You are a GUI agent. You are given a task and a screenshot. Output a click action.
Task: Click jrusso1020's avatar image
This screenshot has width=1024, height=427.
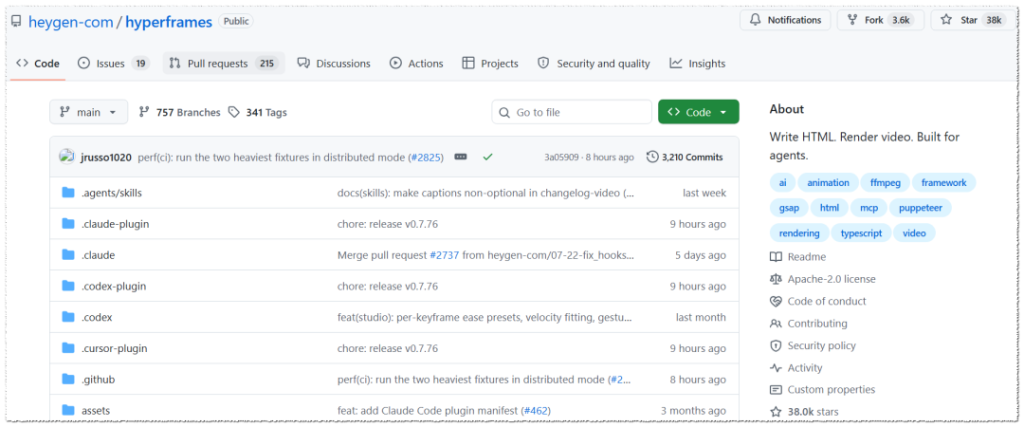click(x=67, y=157)
